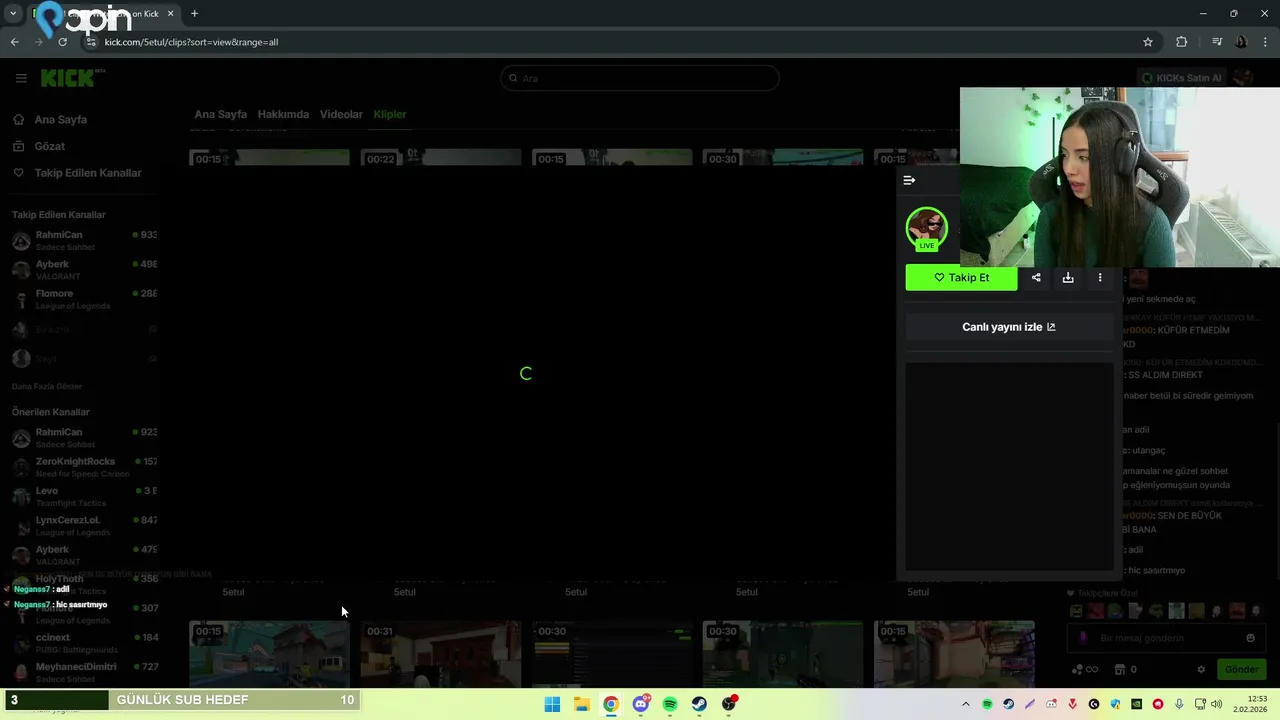1280x720 pixels.
Task: Open File Explorer from the taskbar
Action: (x=581, y=704)
